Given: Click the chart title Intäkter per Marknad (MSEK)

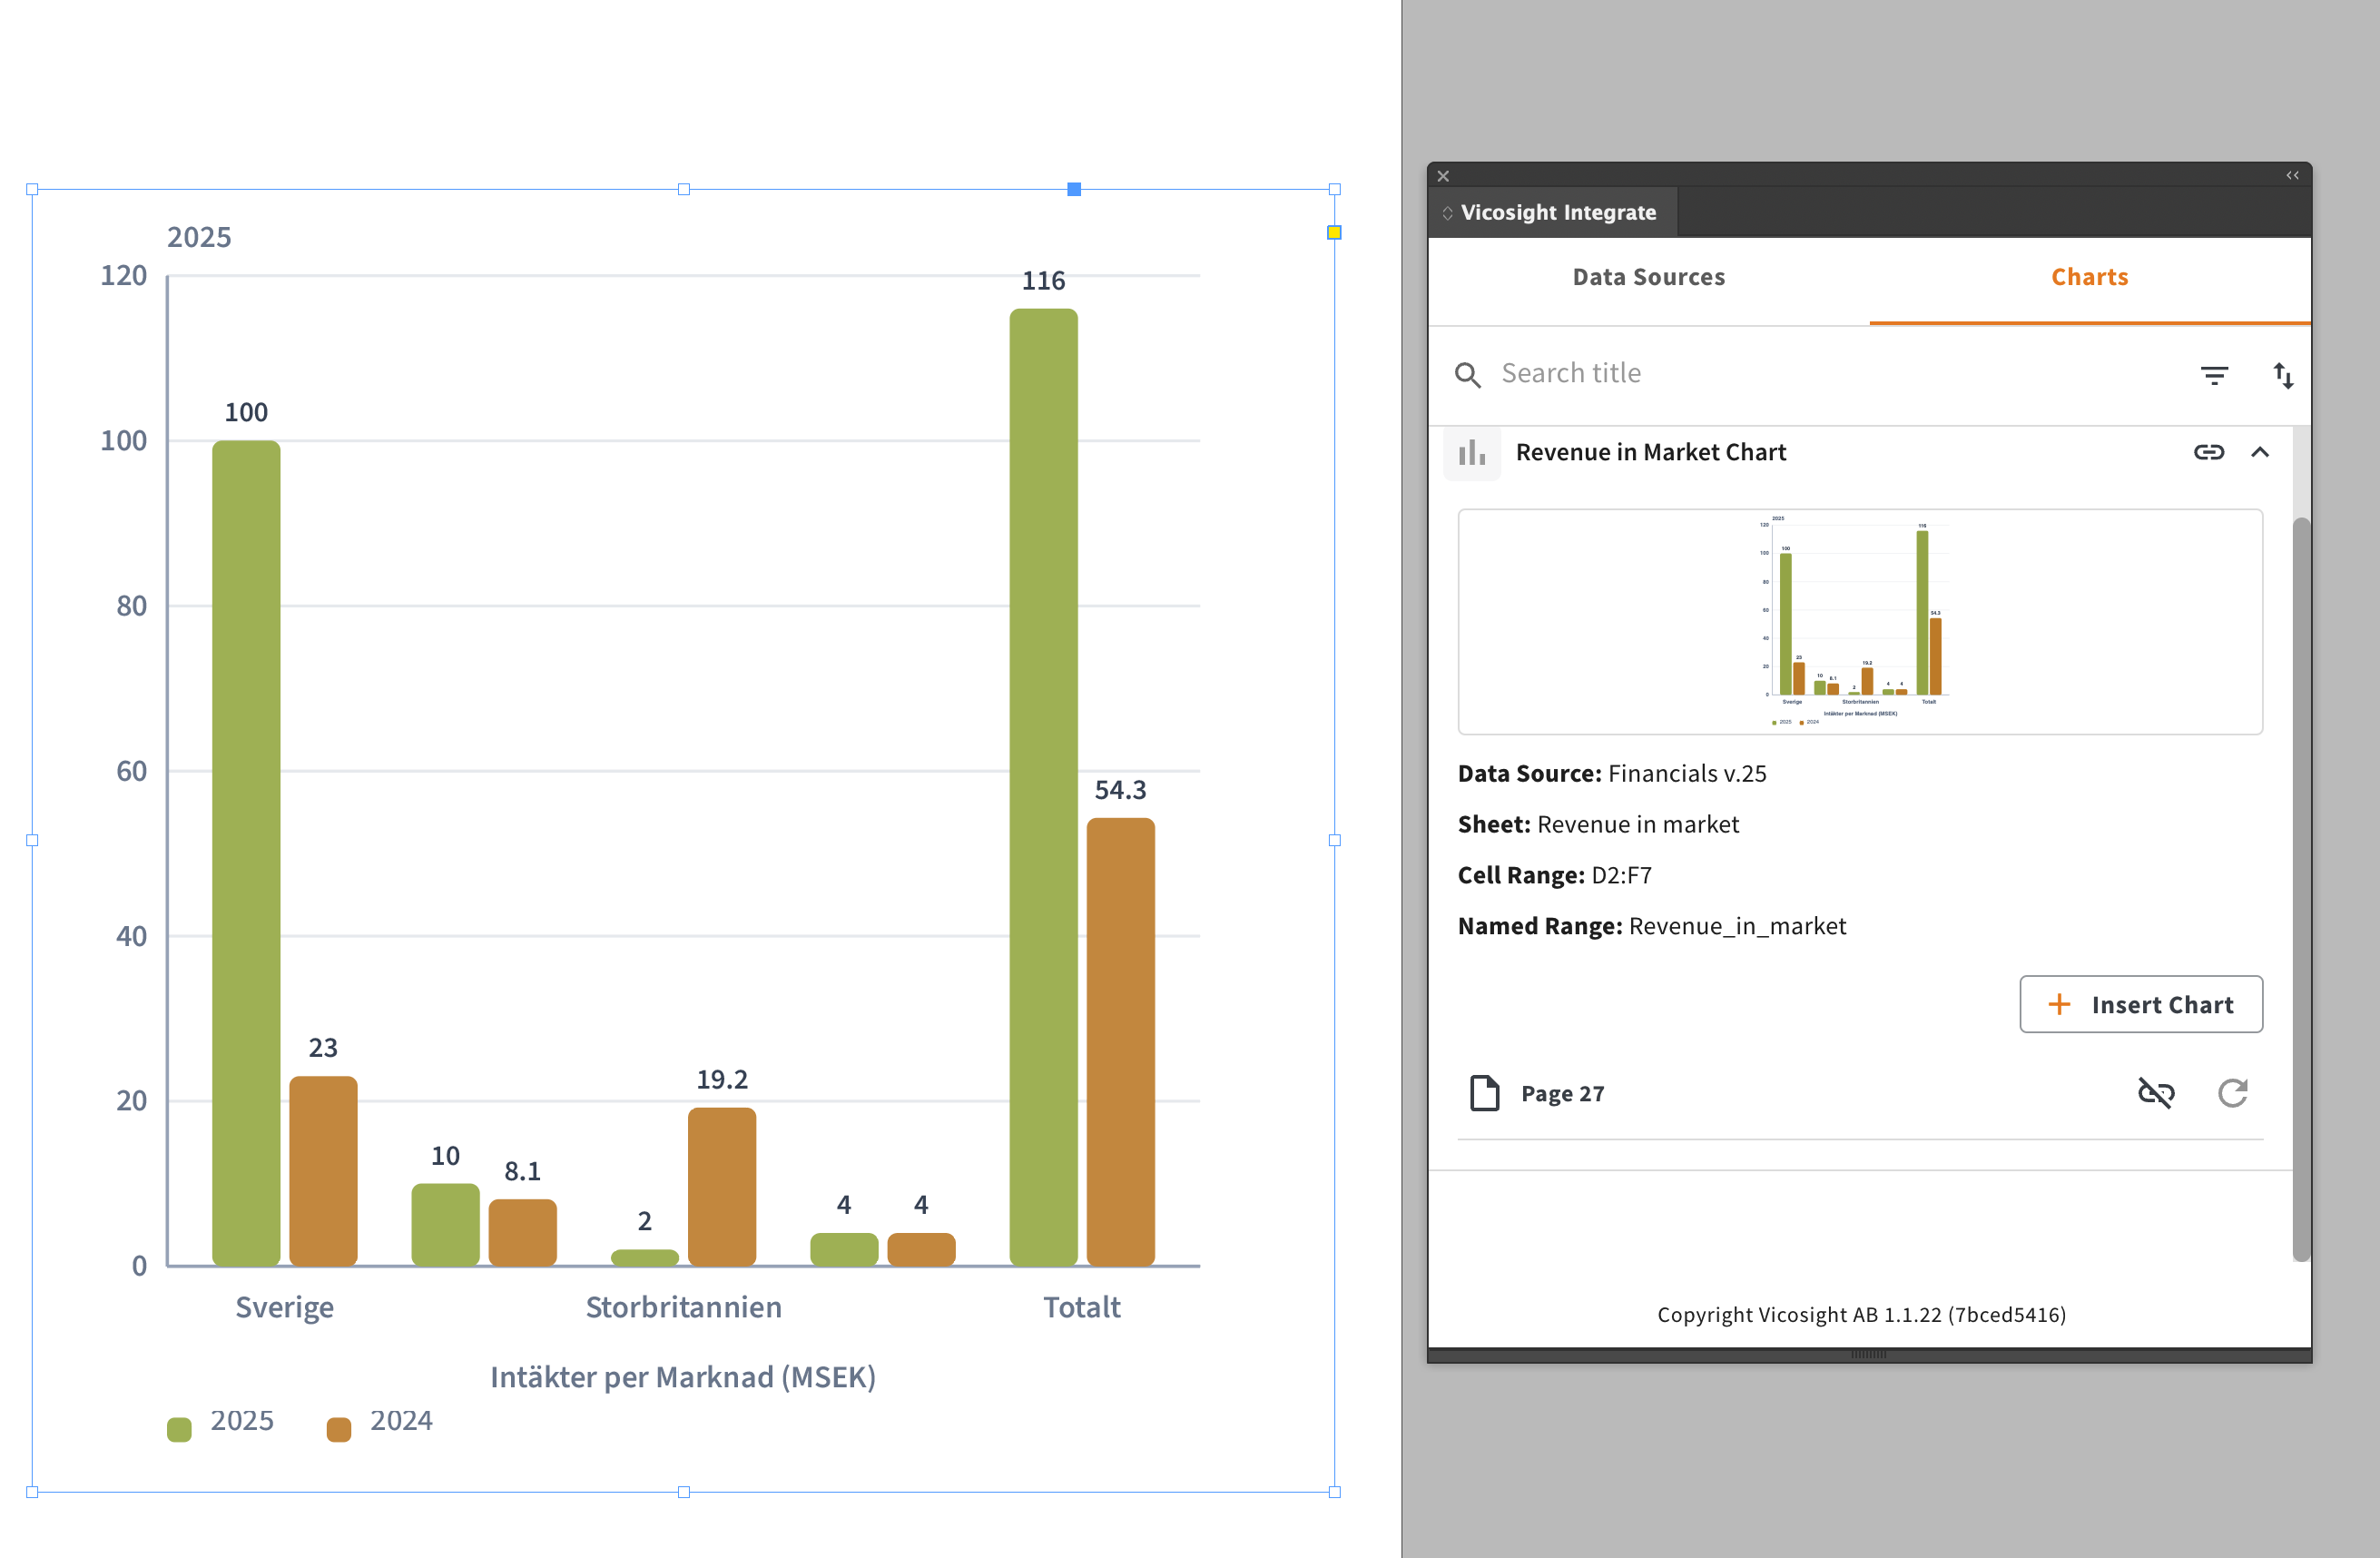Looking at the screenshot, I should 683,1377.
